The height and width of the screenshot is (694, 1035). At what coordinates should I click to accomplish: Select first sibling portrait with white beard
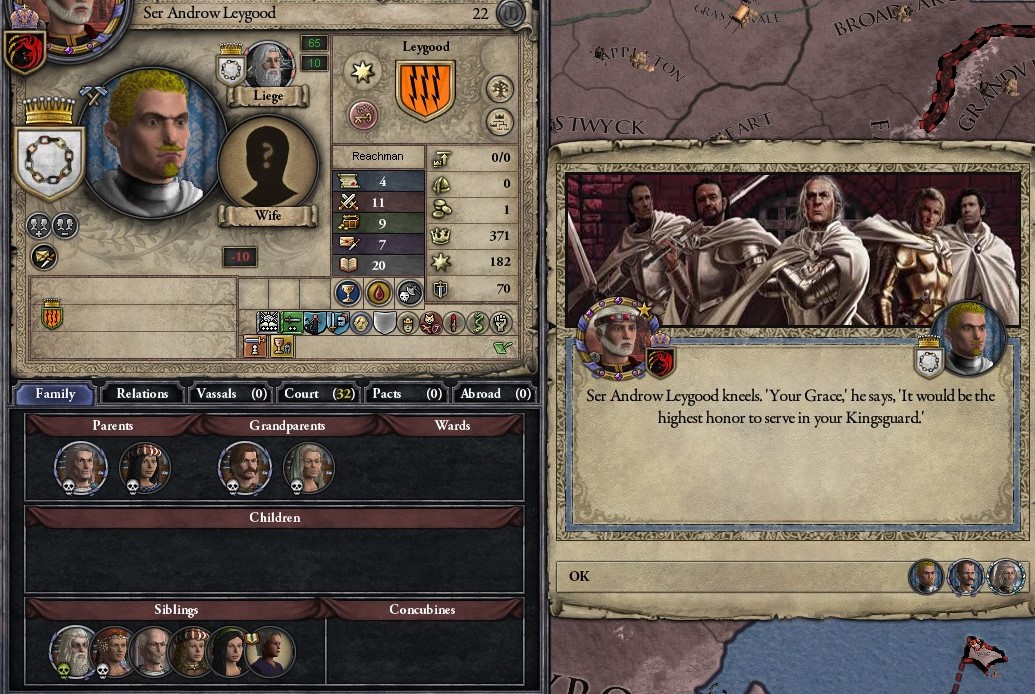click(x=73, y=652)
